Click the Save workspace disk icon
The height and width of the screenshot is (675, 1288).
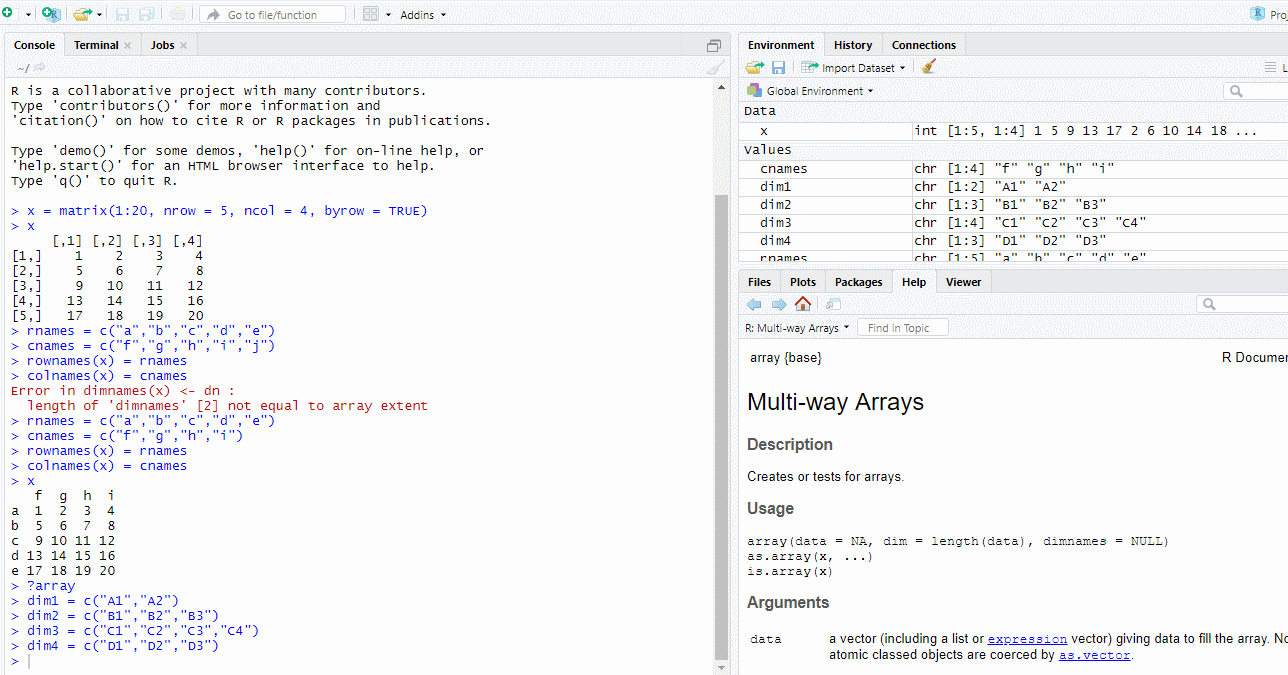pos(778,67)
